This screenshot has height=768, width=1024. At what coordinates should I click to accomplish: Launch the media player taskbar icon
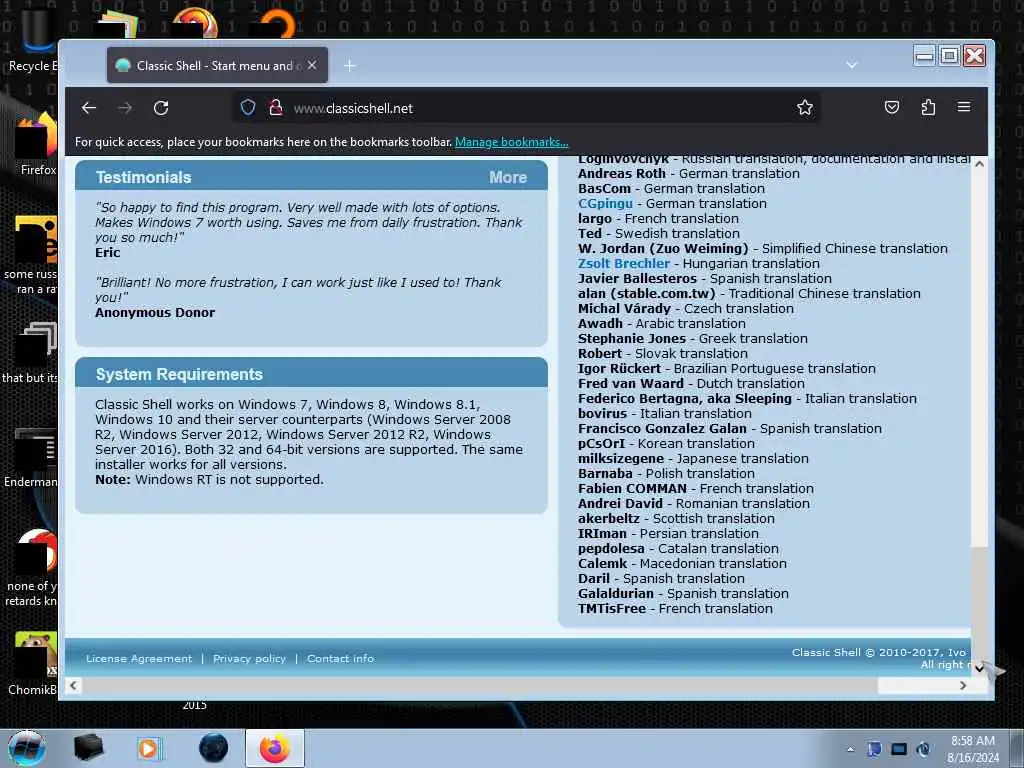pos(148,748)
